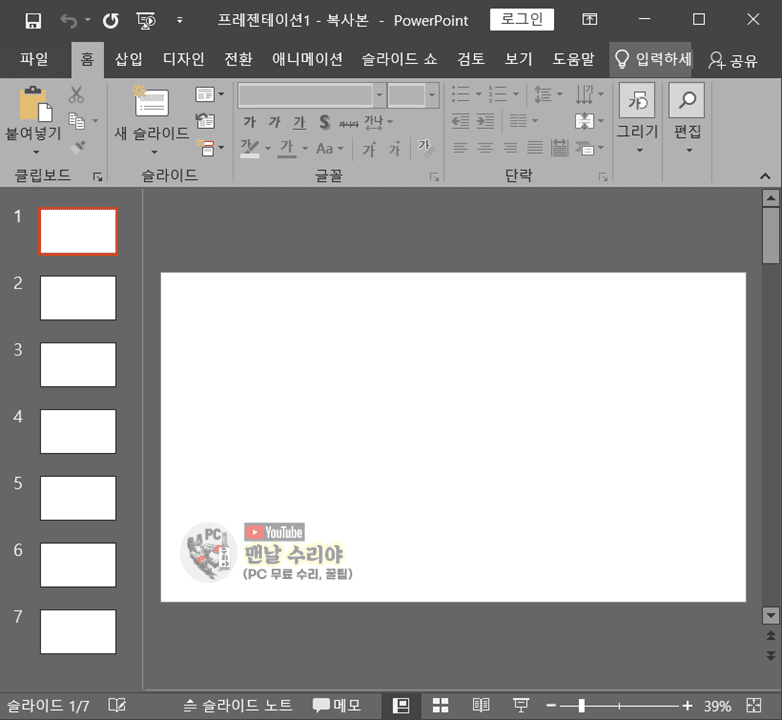
Task: Click the 로그인 sign-in button
Action: click(521, 20)
